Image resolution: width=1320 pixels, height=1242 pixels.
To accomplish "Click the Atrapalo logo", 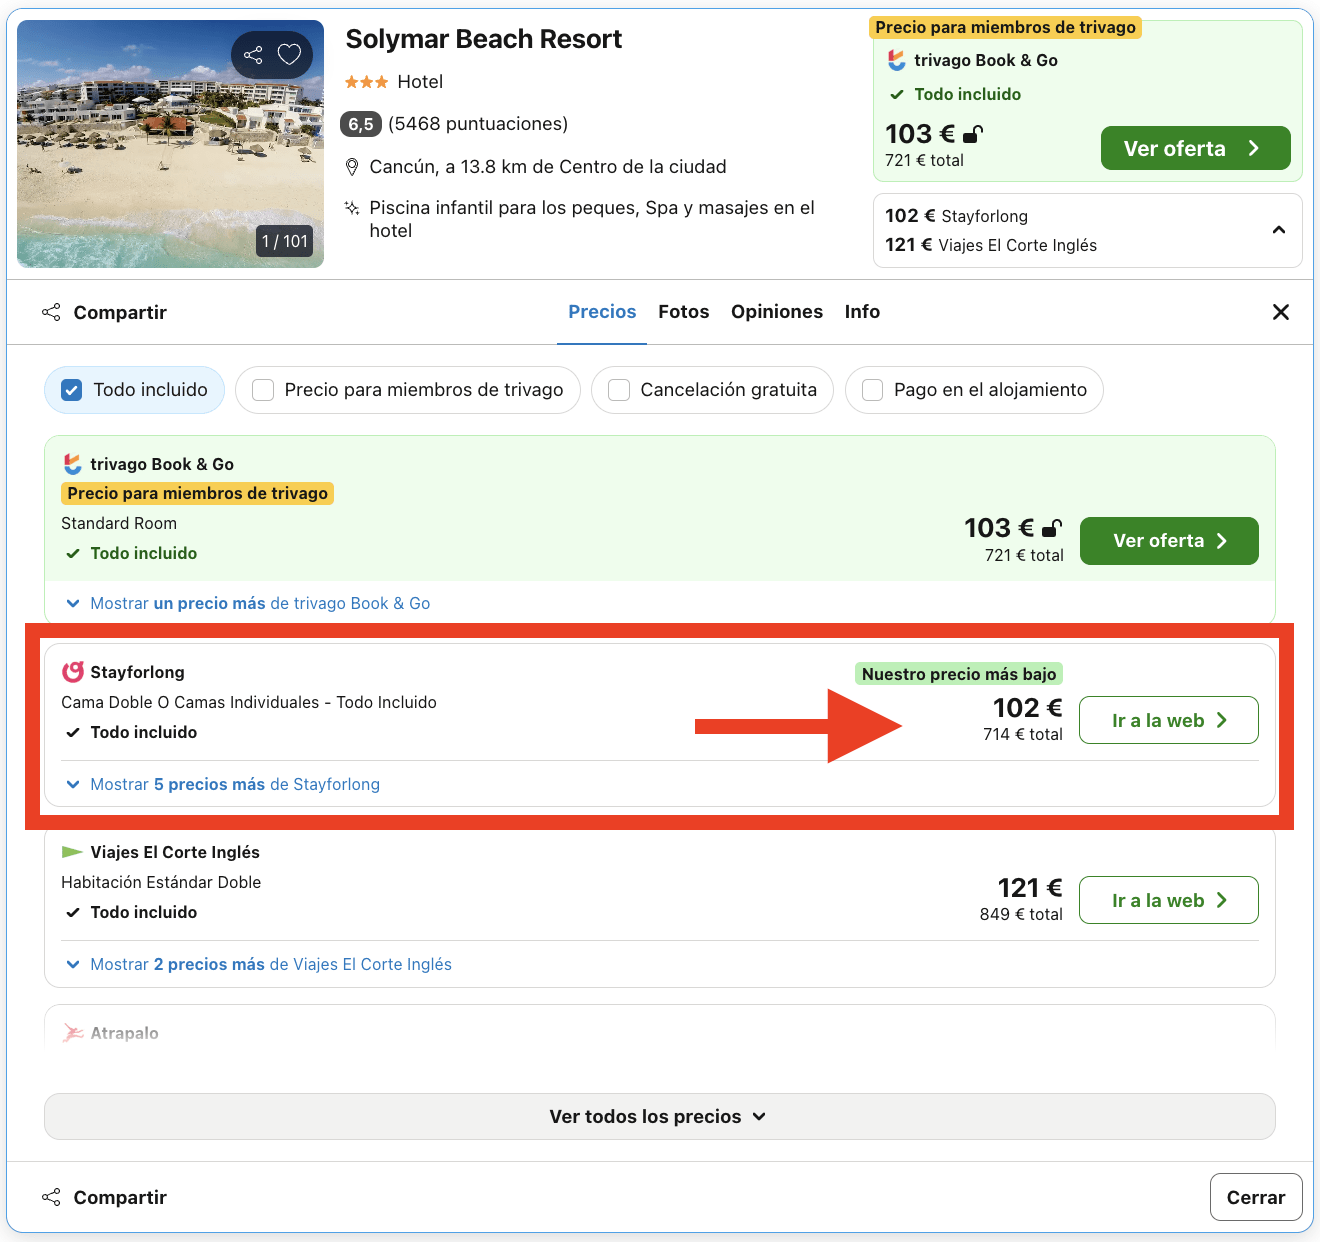I will click(x=73, y=1033).
